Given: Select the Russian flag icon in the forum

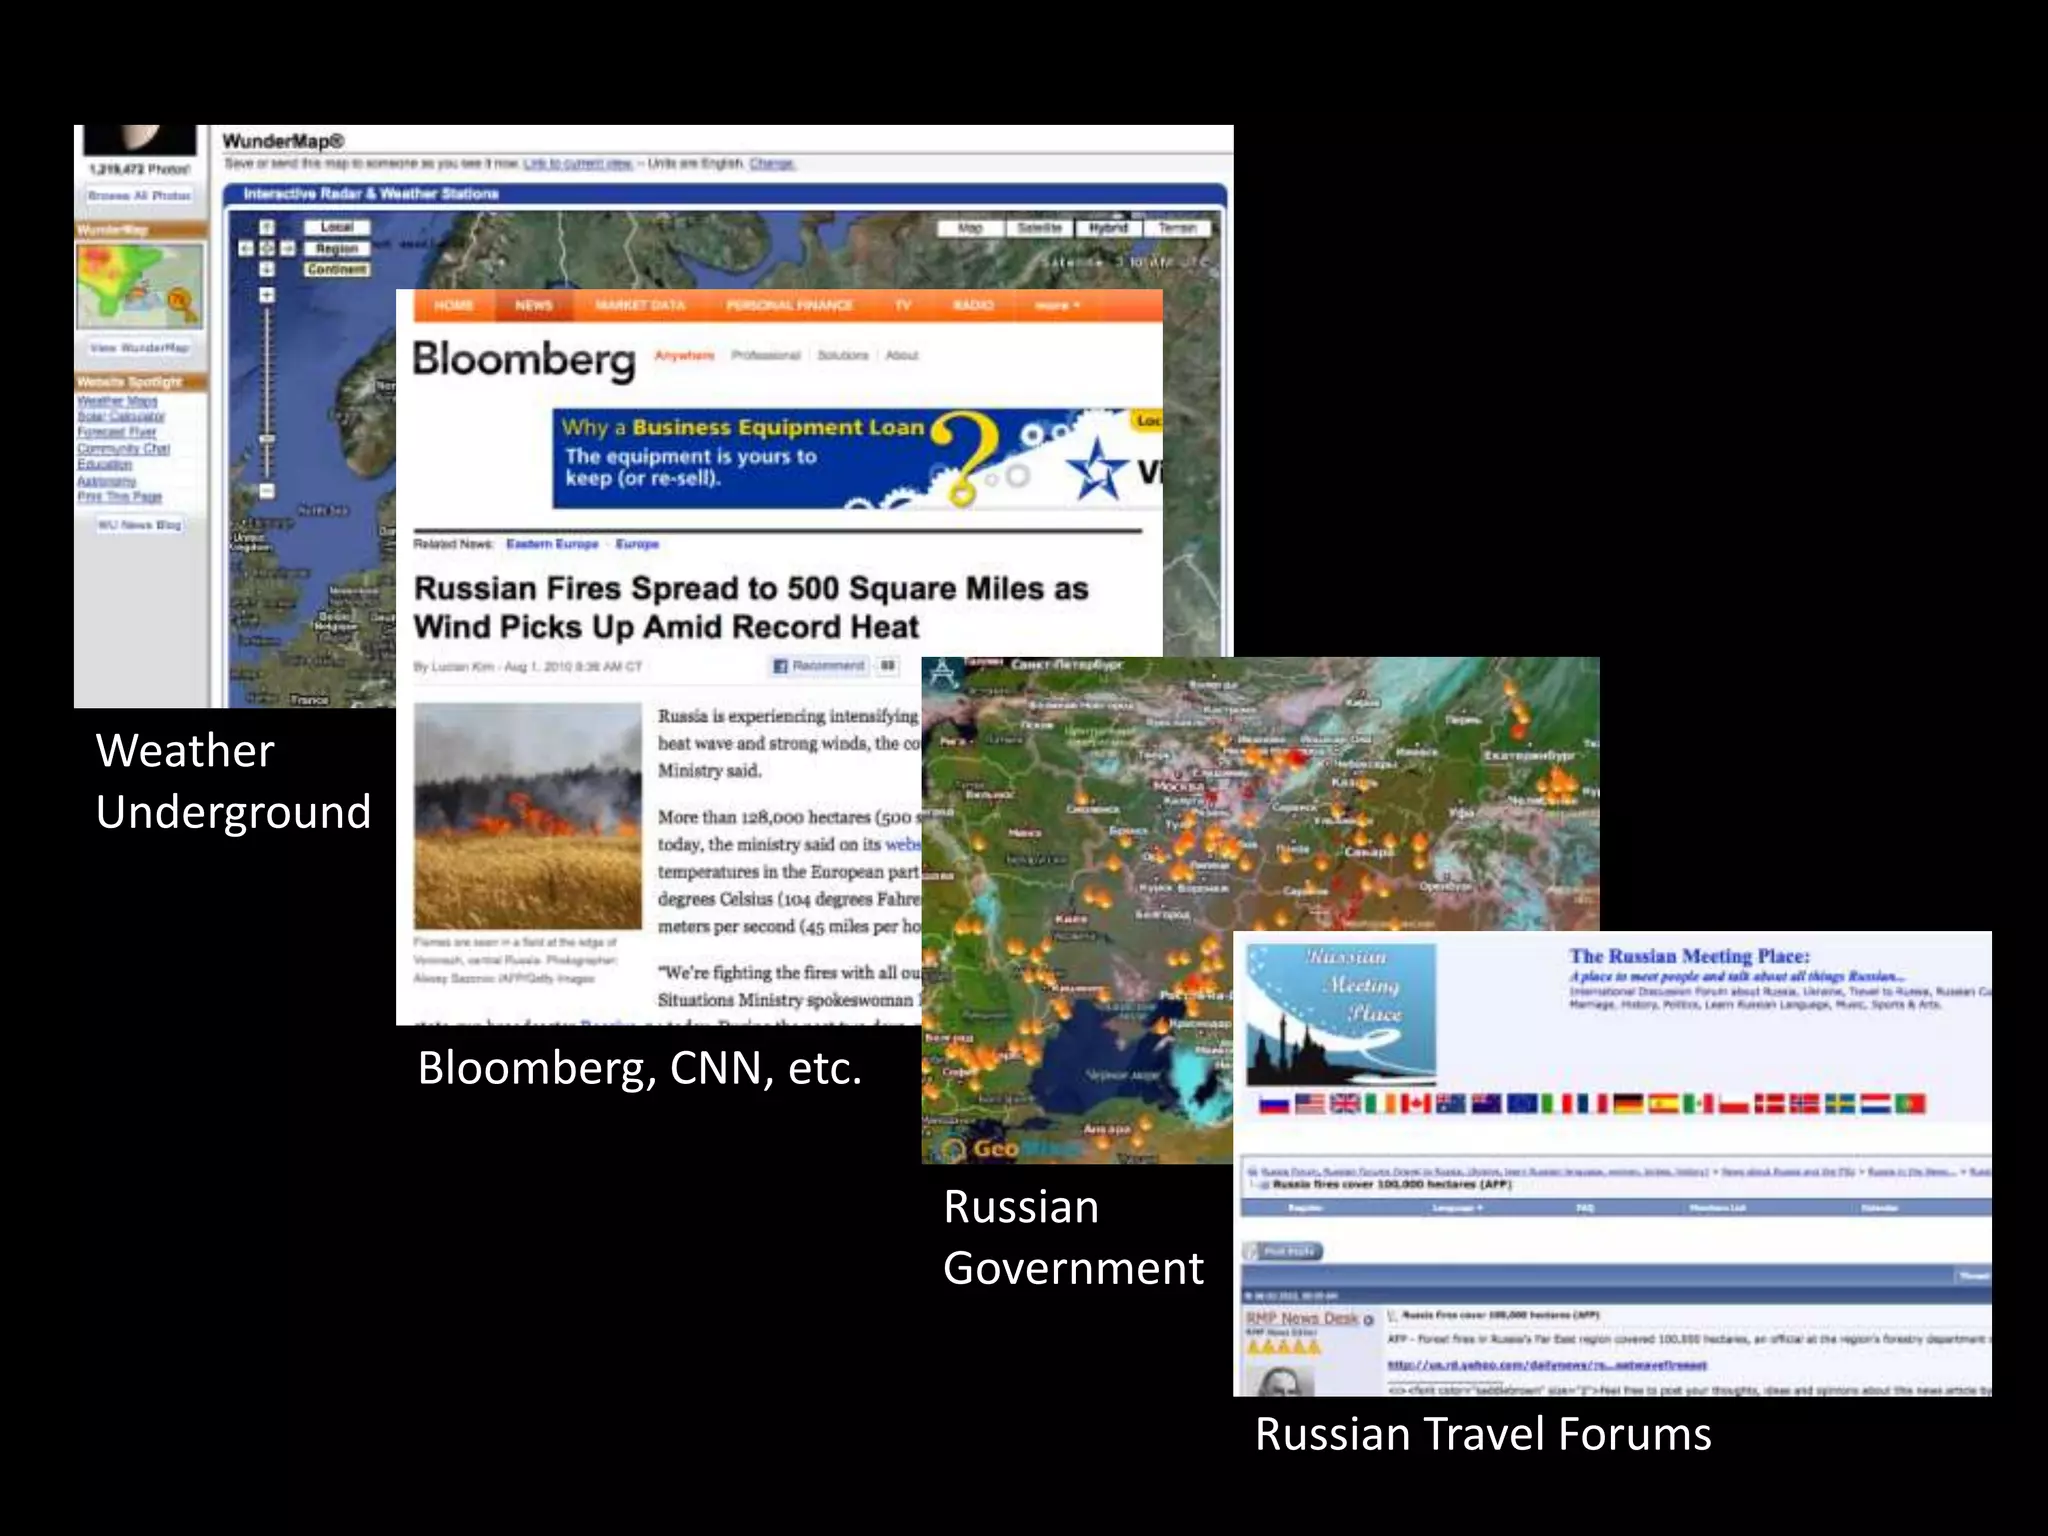Looking at the screenshot, I should (x=1274, y=1103).
